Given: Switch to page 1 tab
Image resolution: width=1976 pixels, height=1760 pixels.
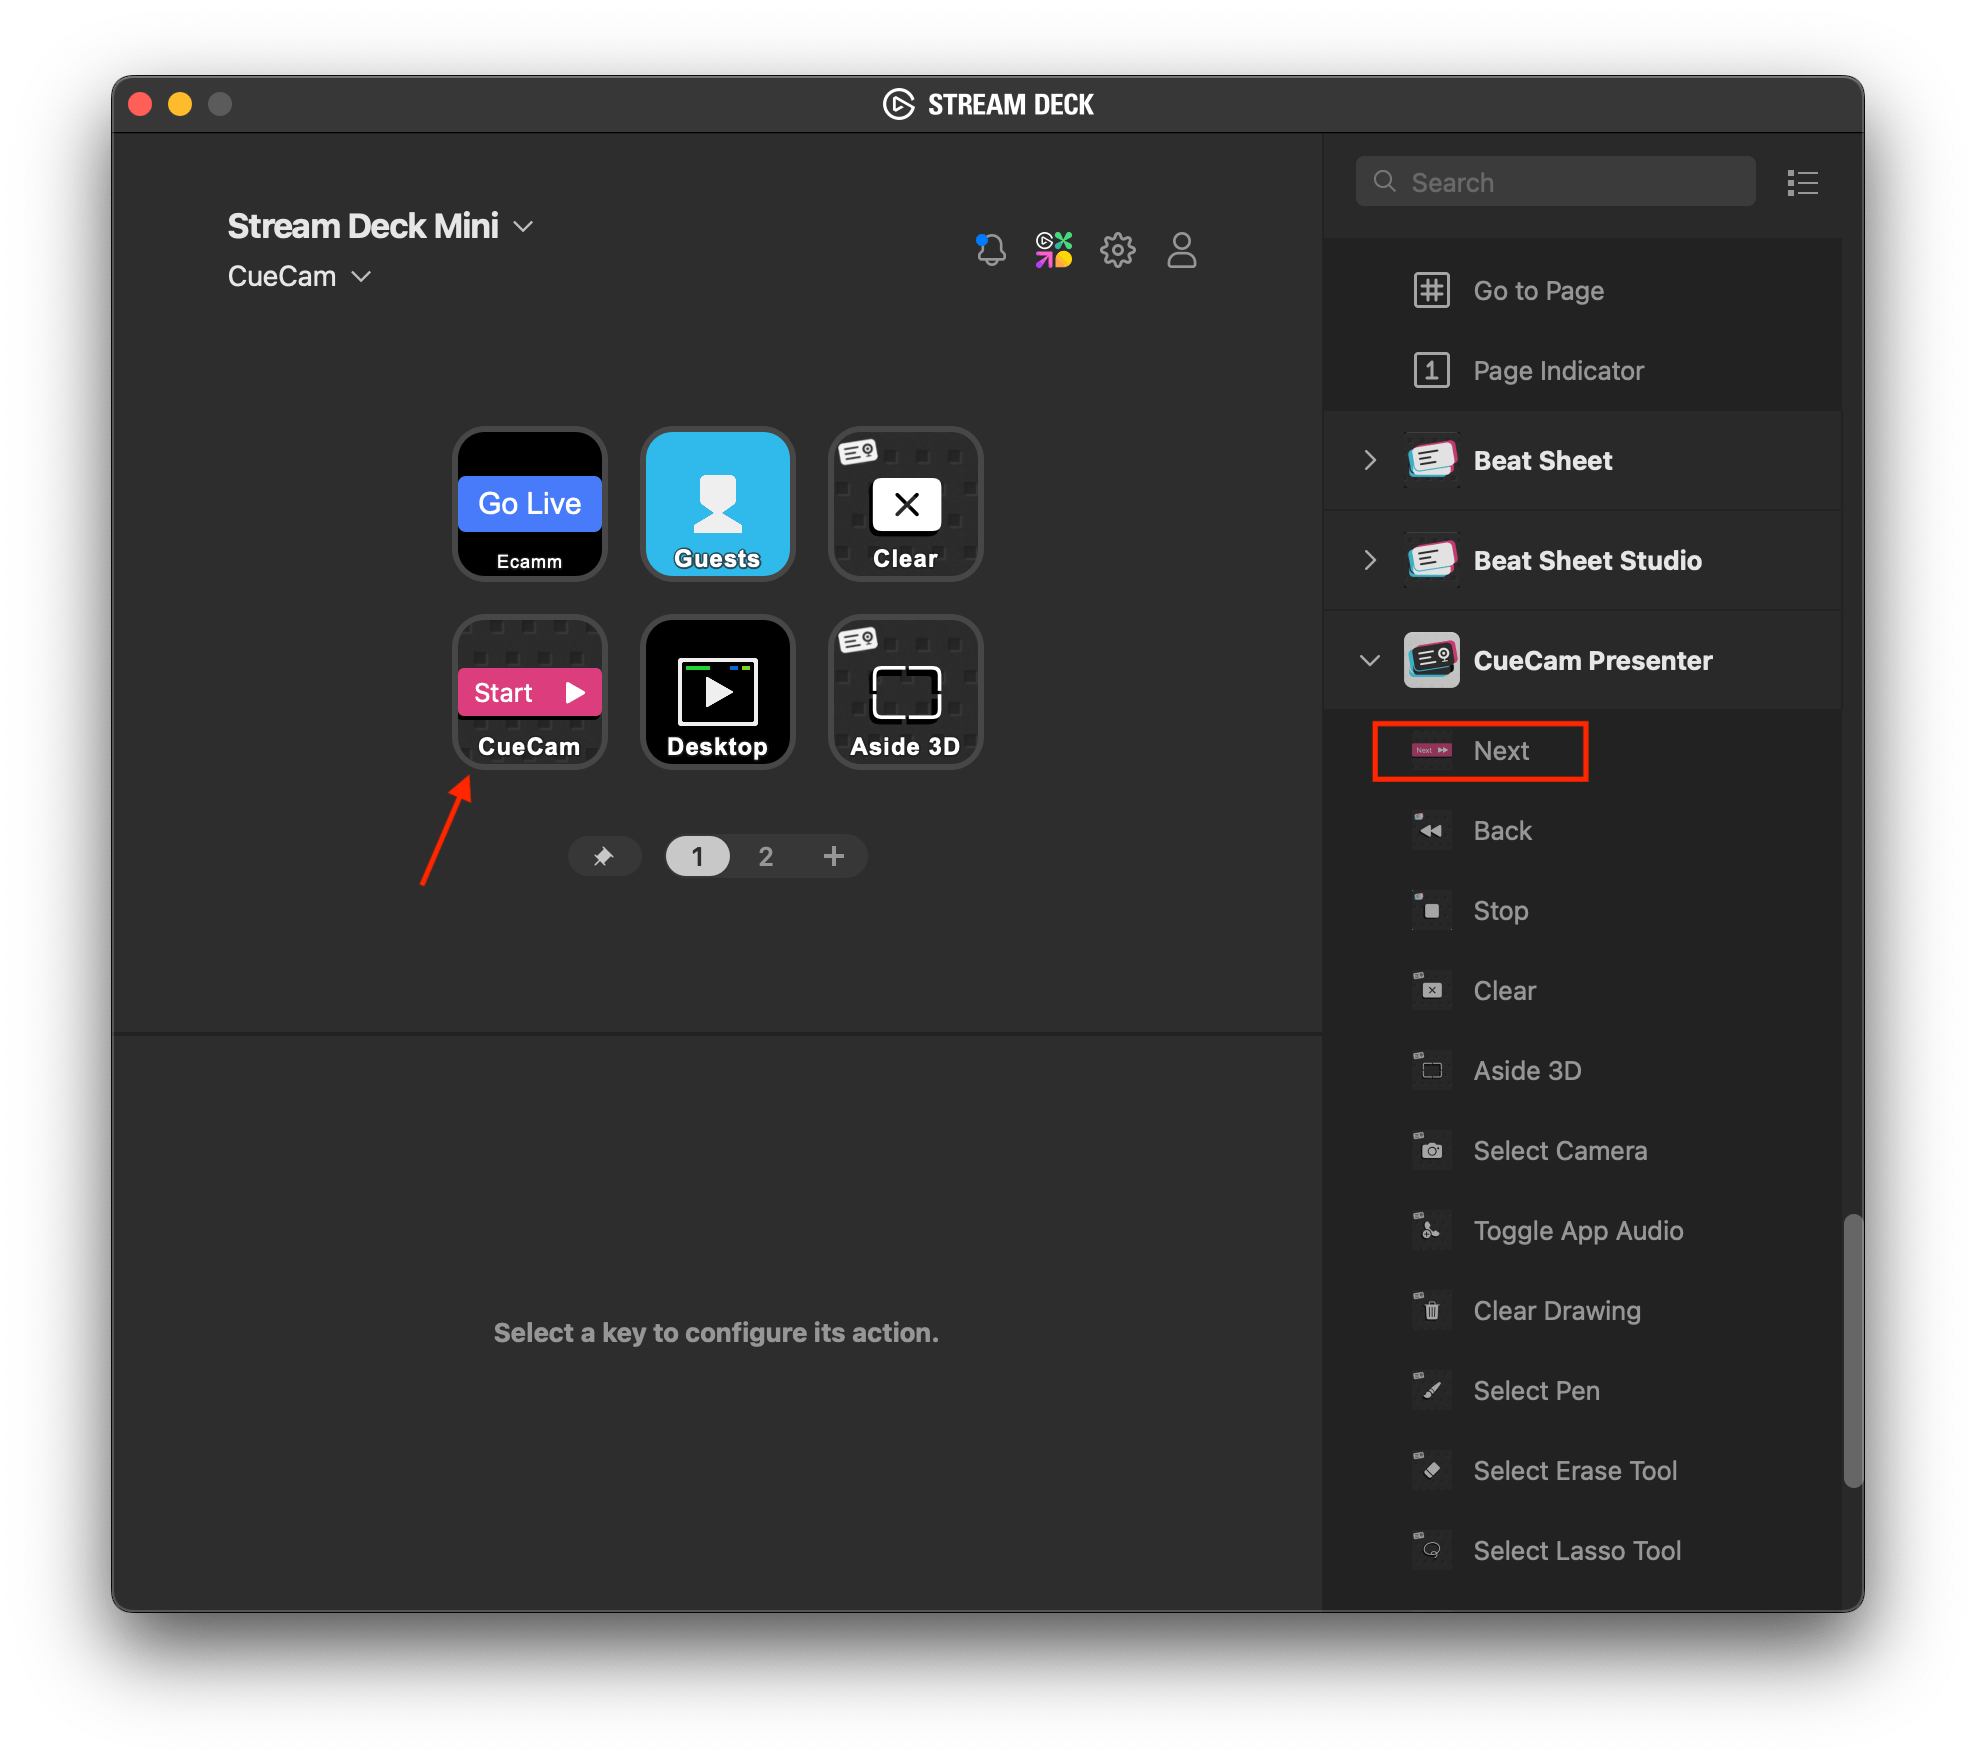Looking at the screenshot, I should point(697,856).
